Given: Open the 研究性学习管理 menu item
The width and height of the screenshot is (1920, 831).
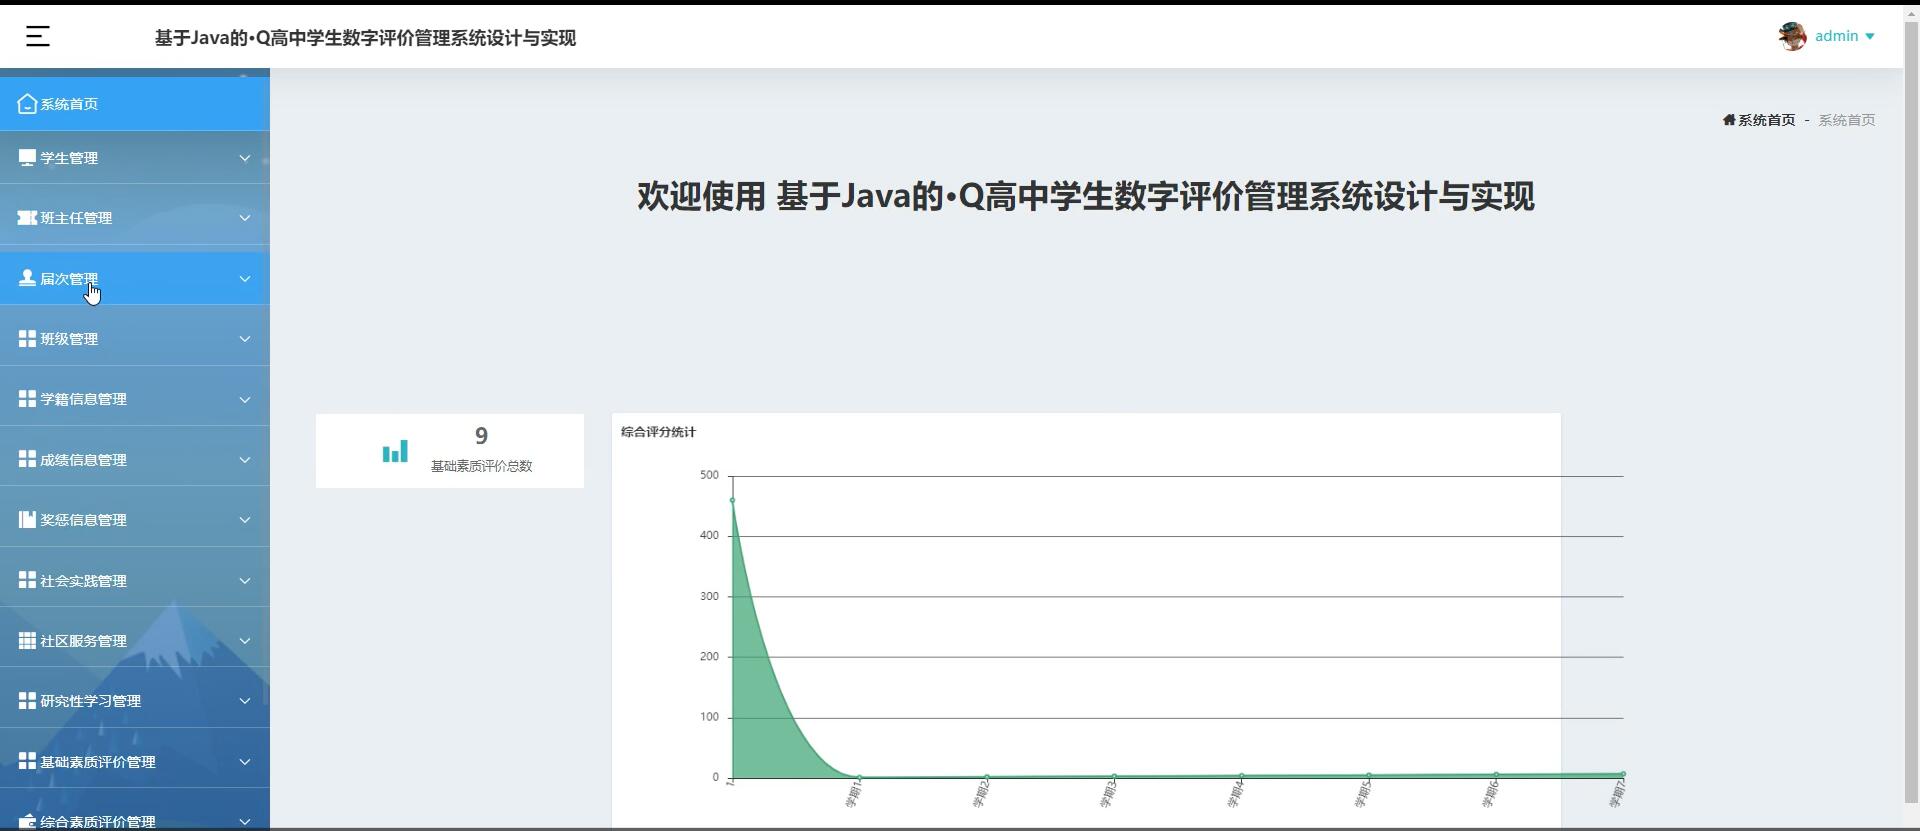Looking at the screenshot, I should click(x=135, y=701).
